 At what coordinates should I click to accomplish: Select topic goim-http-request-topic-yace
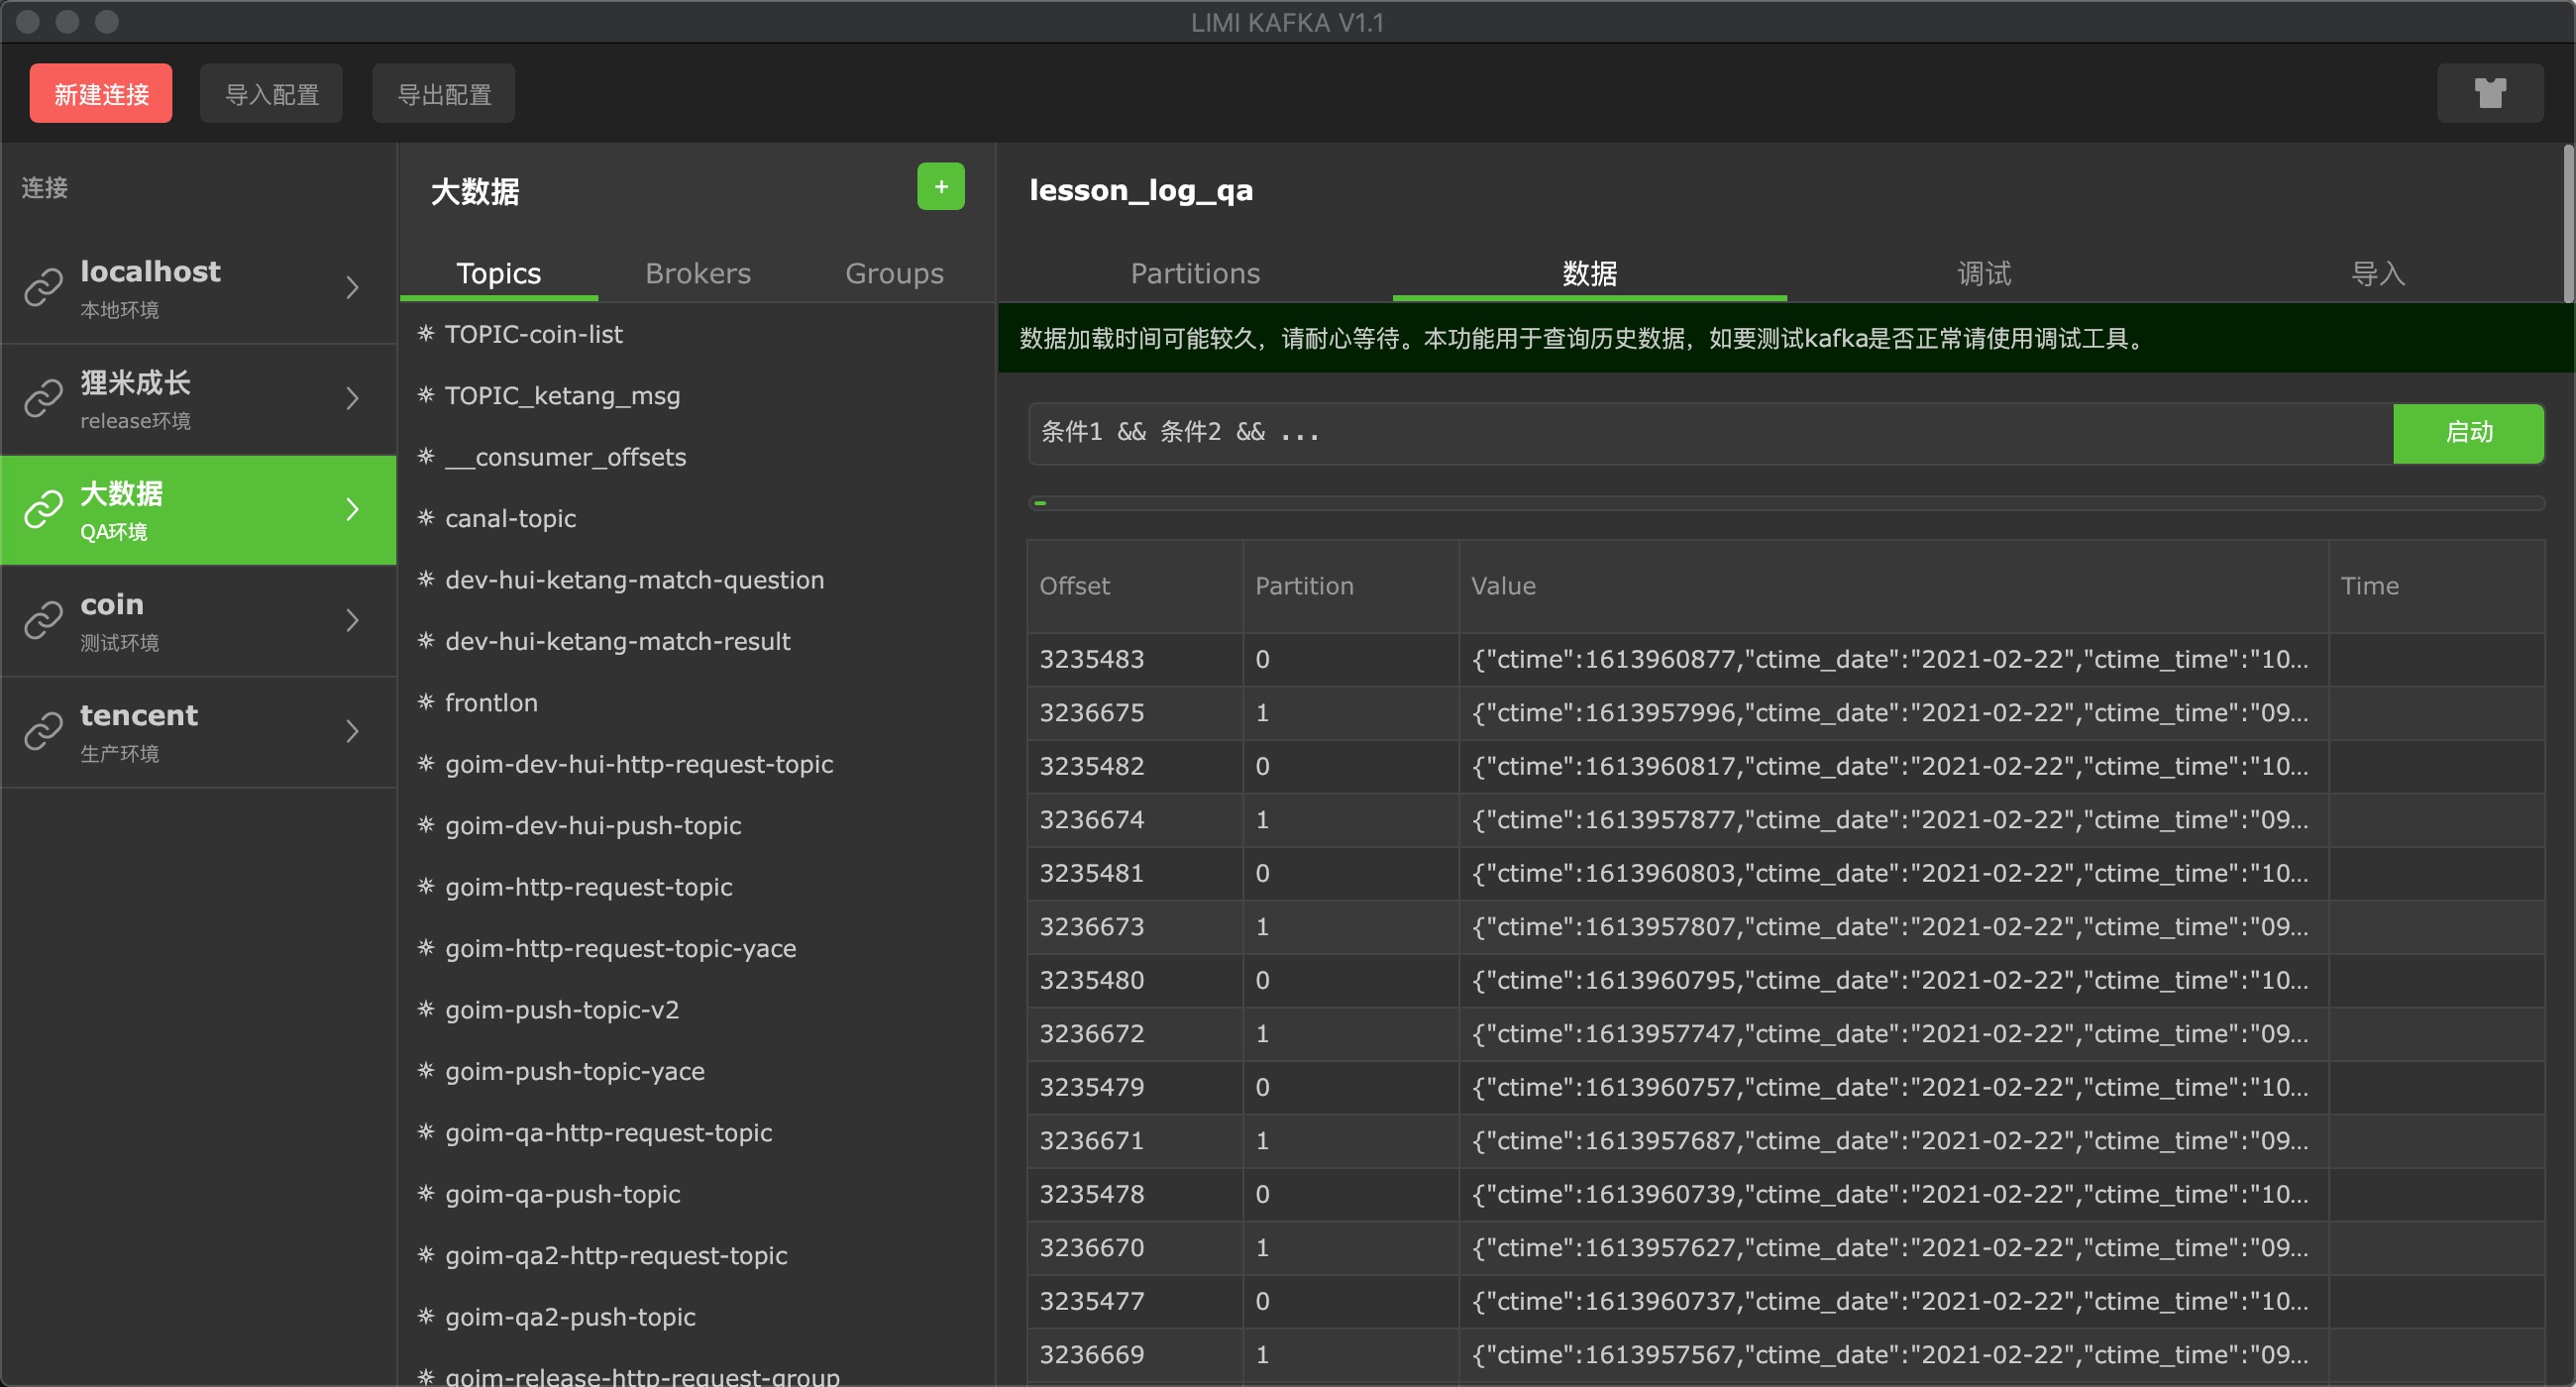point(621,948)
